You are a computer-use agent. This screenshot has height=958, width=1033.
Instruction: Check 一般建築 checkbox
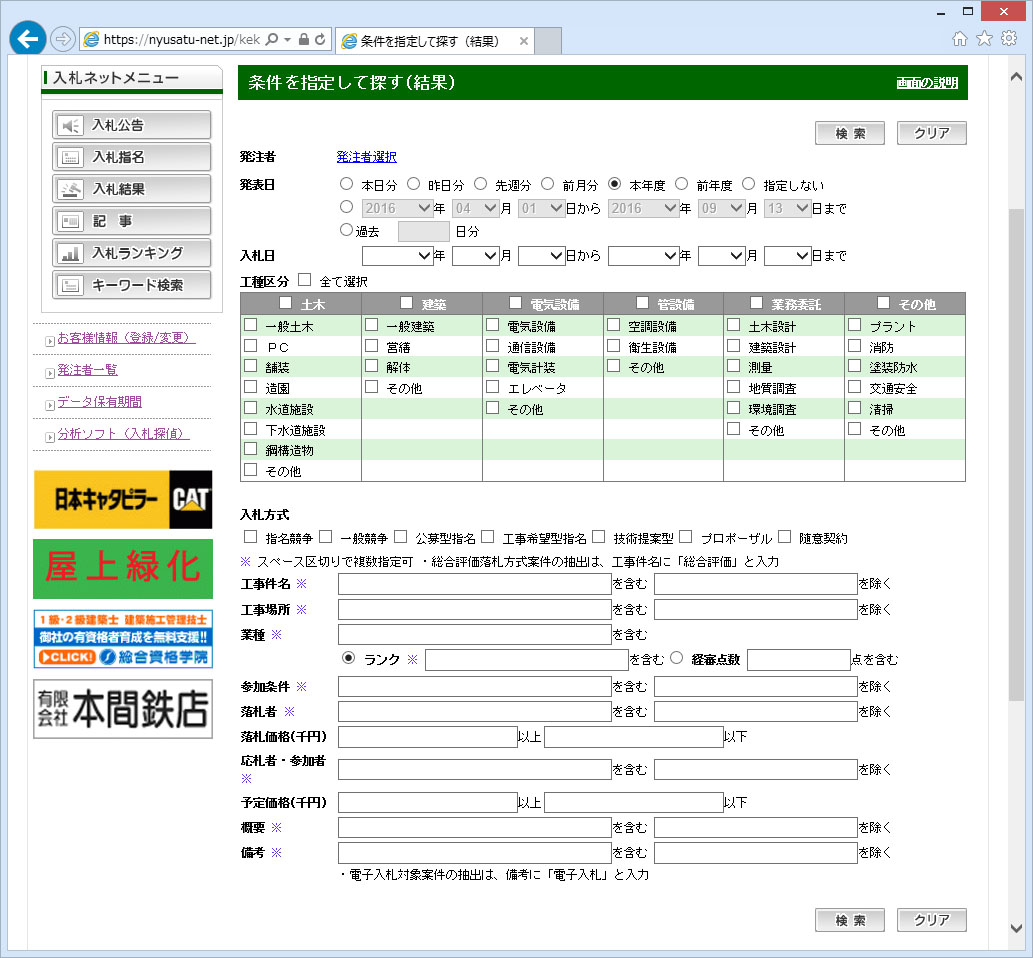pyautogui.click(x=372, y=325)
